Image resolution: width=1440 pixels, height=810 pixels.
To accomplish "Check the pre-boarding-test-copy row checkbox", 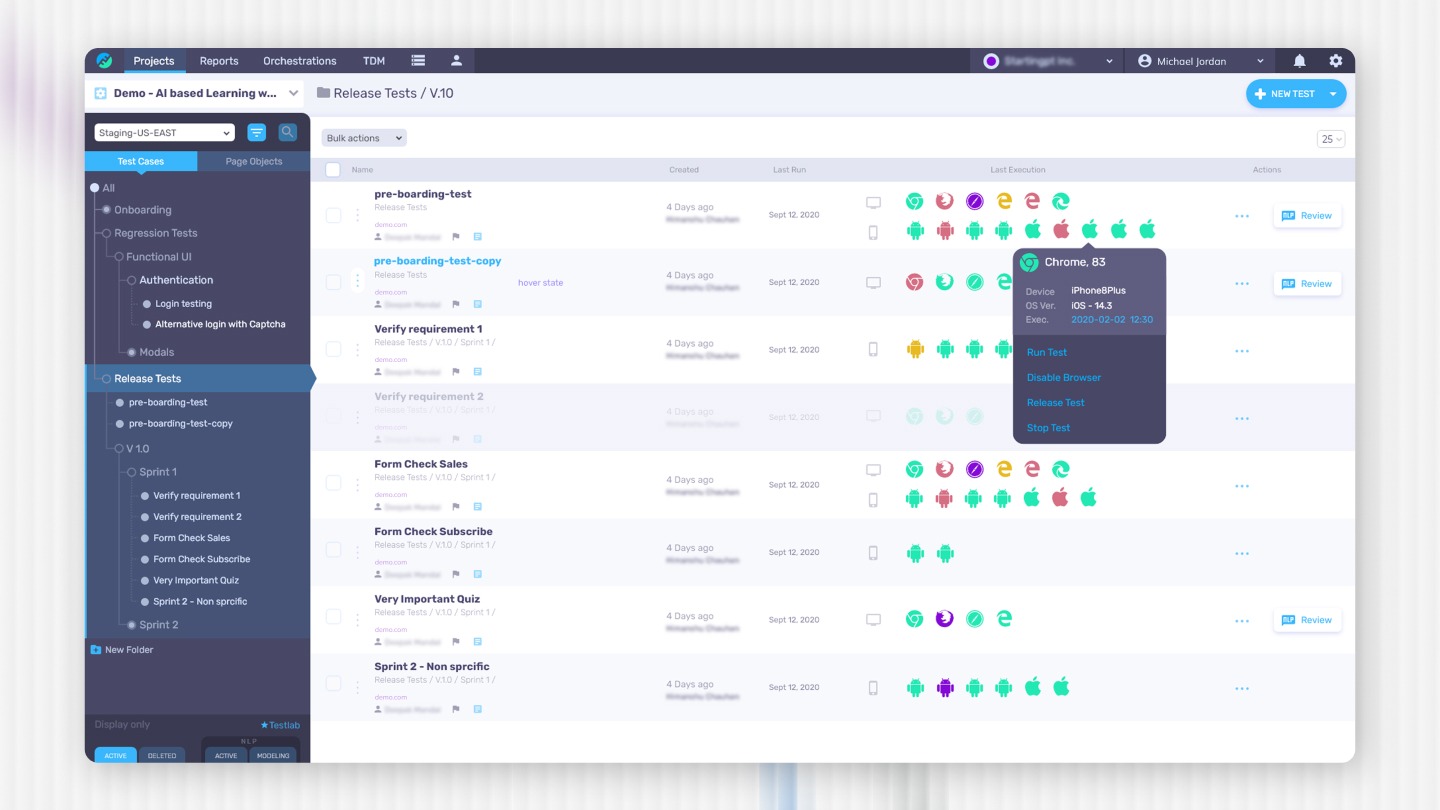I will tap(333, 282).
